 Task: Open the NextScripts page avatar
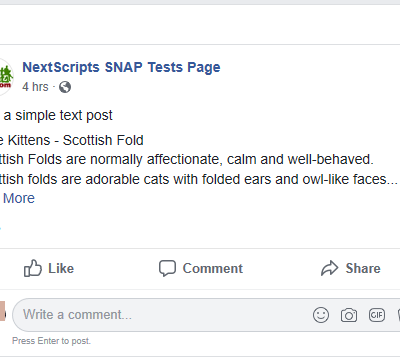5,77
